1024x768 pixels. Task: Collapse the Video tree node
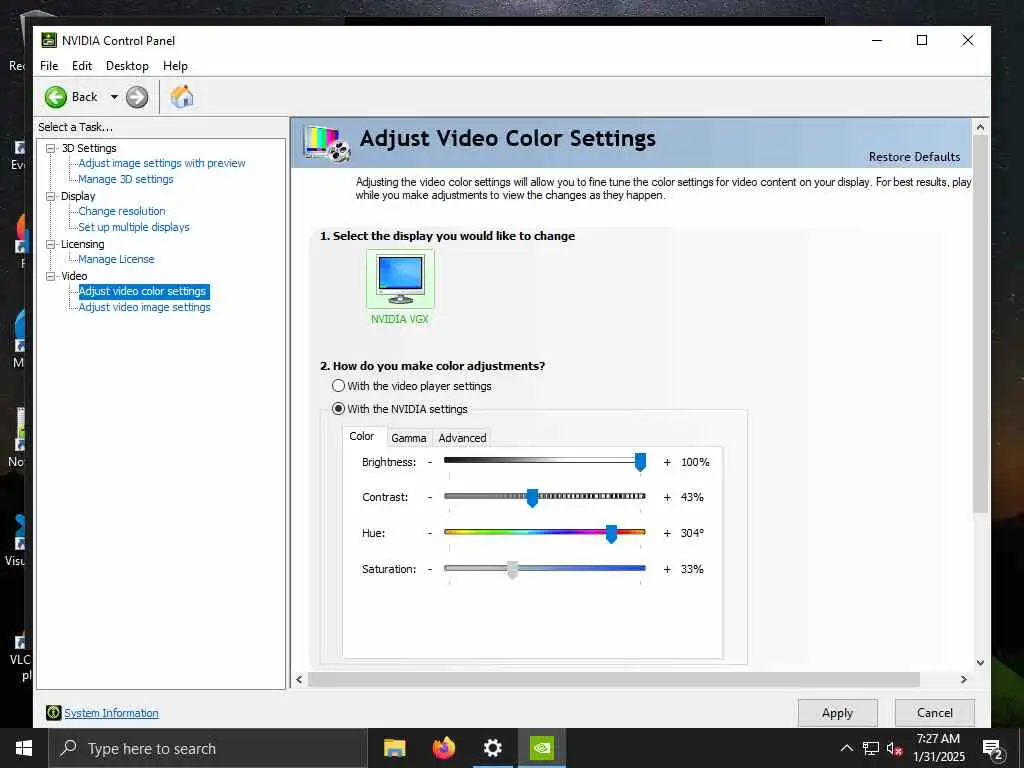tap(50, 276)
